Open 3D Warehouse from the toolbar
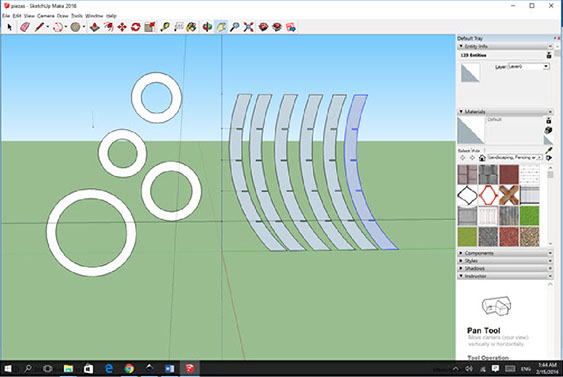The height and width of the screenshot is (377, 563). tap(264, 27)
